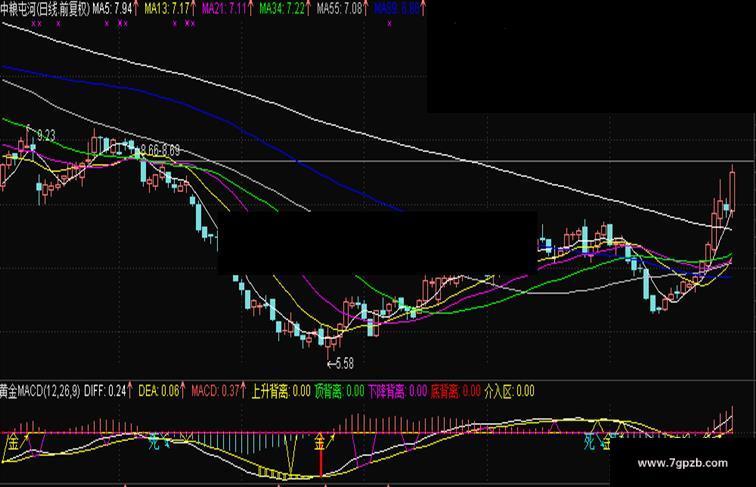Select the DIFF: 0.24 value
756x487 pixels.
click(x=105, y=391)
